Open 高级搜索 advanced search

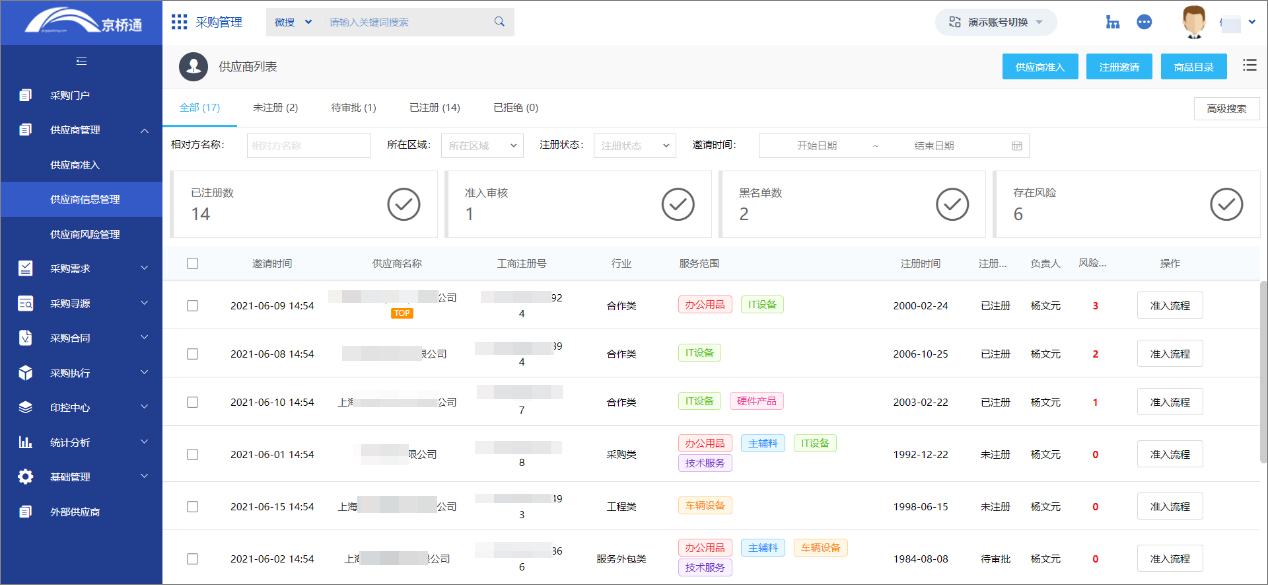point(1227,109)
